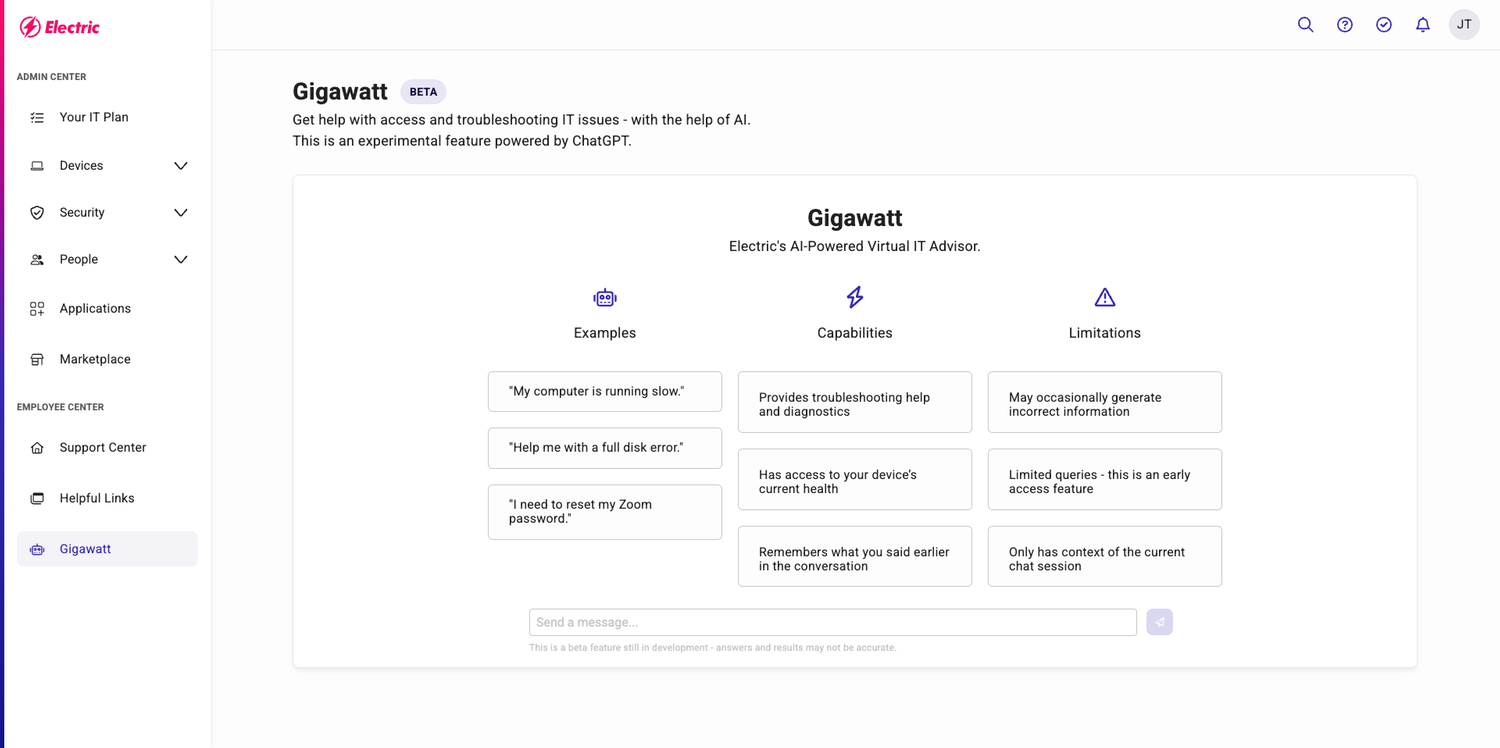Image resolution: width=1500 pixels, height=748 pixels.
Task: Click the lightning icon above Capabilities
Action: 854,297
